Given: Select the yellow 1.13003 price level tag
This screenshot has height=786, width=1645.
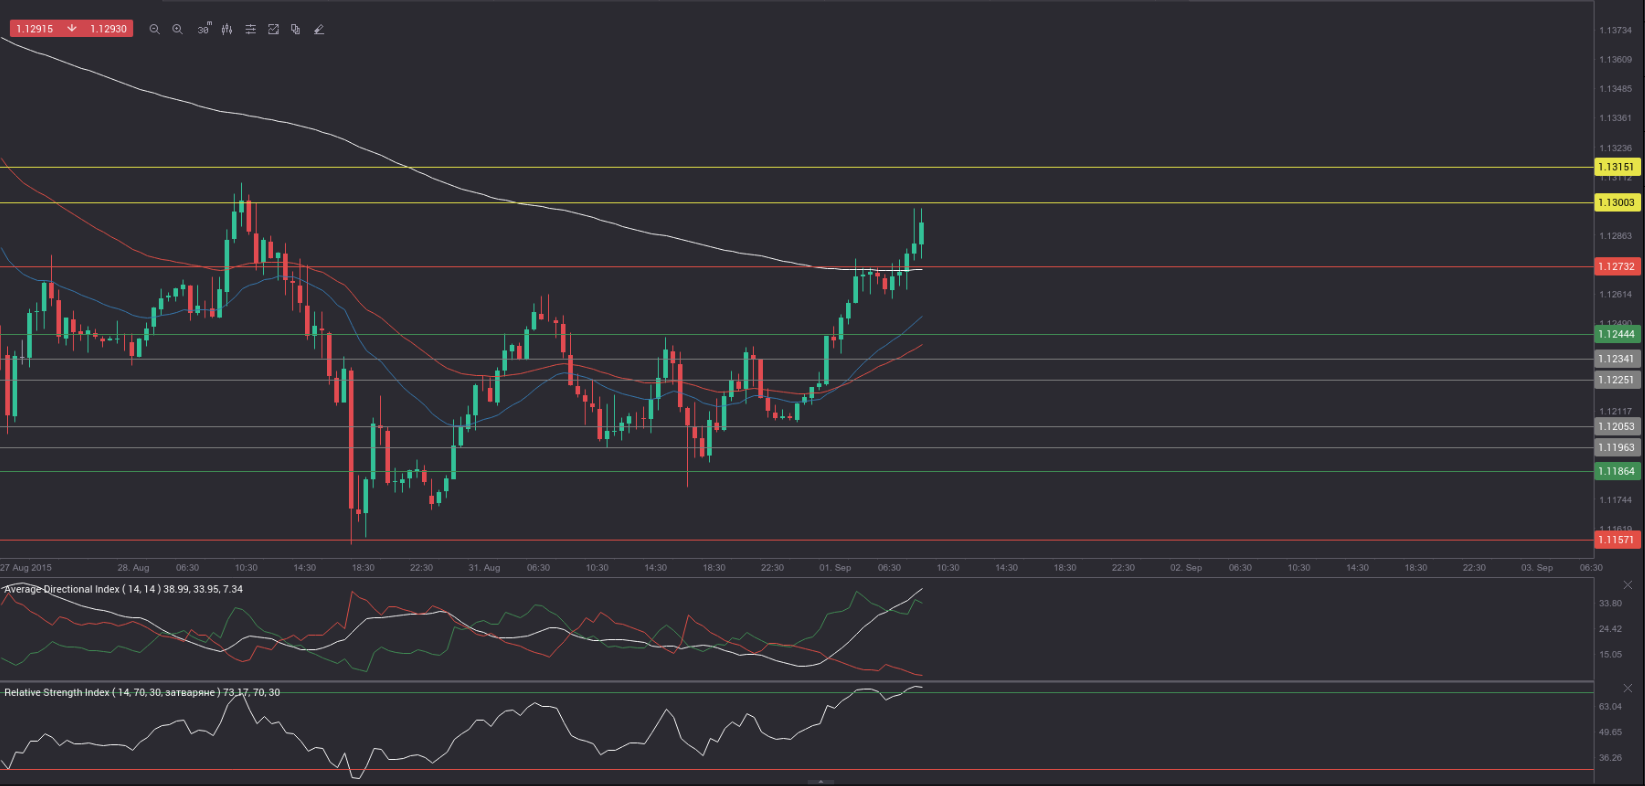Looking at the screenshot, I should pos(1615,203).
